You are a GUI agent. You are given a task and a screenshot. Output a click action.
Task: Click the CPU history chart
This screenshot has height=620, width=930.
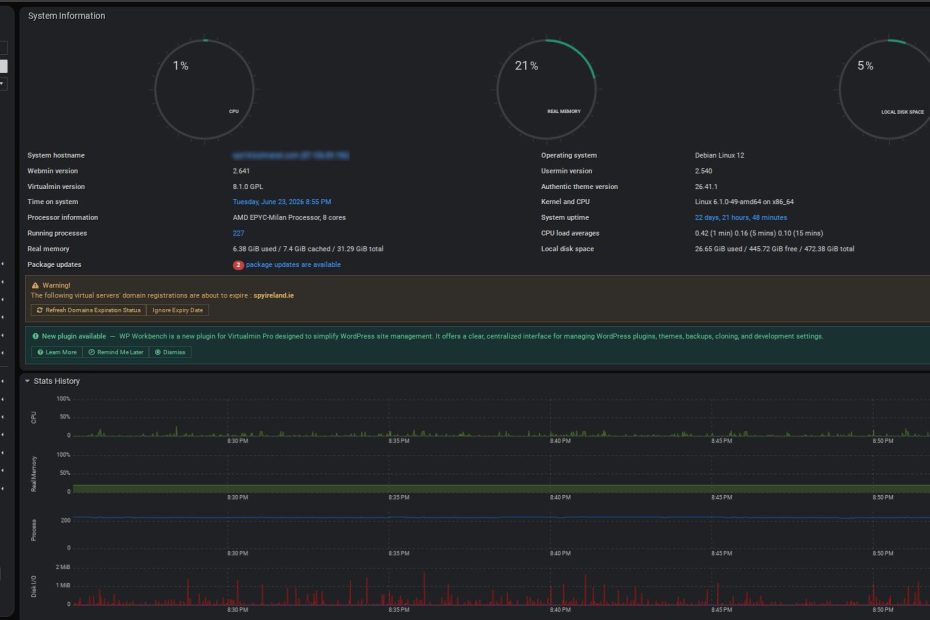click(500, 418)
